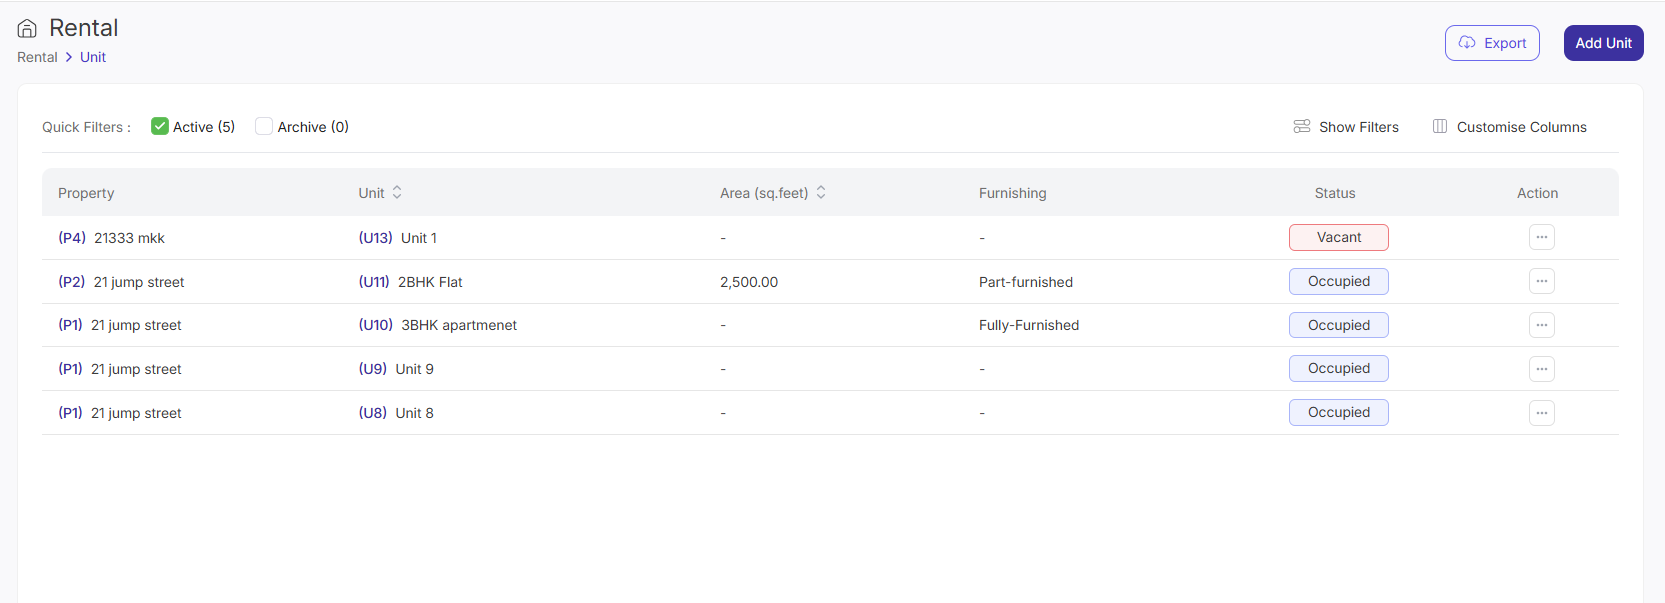
Task: Click Occupied status badge for Unit 8
Action: tap(1338, 413)
